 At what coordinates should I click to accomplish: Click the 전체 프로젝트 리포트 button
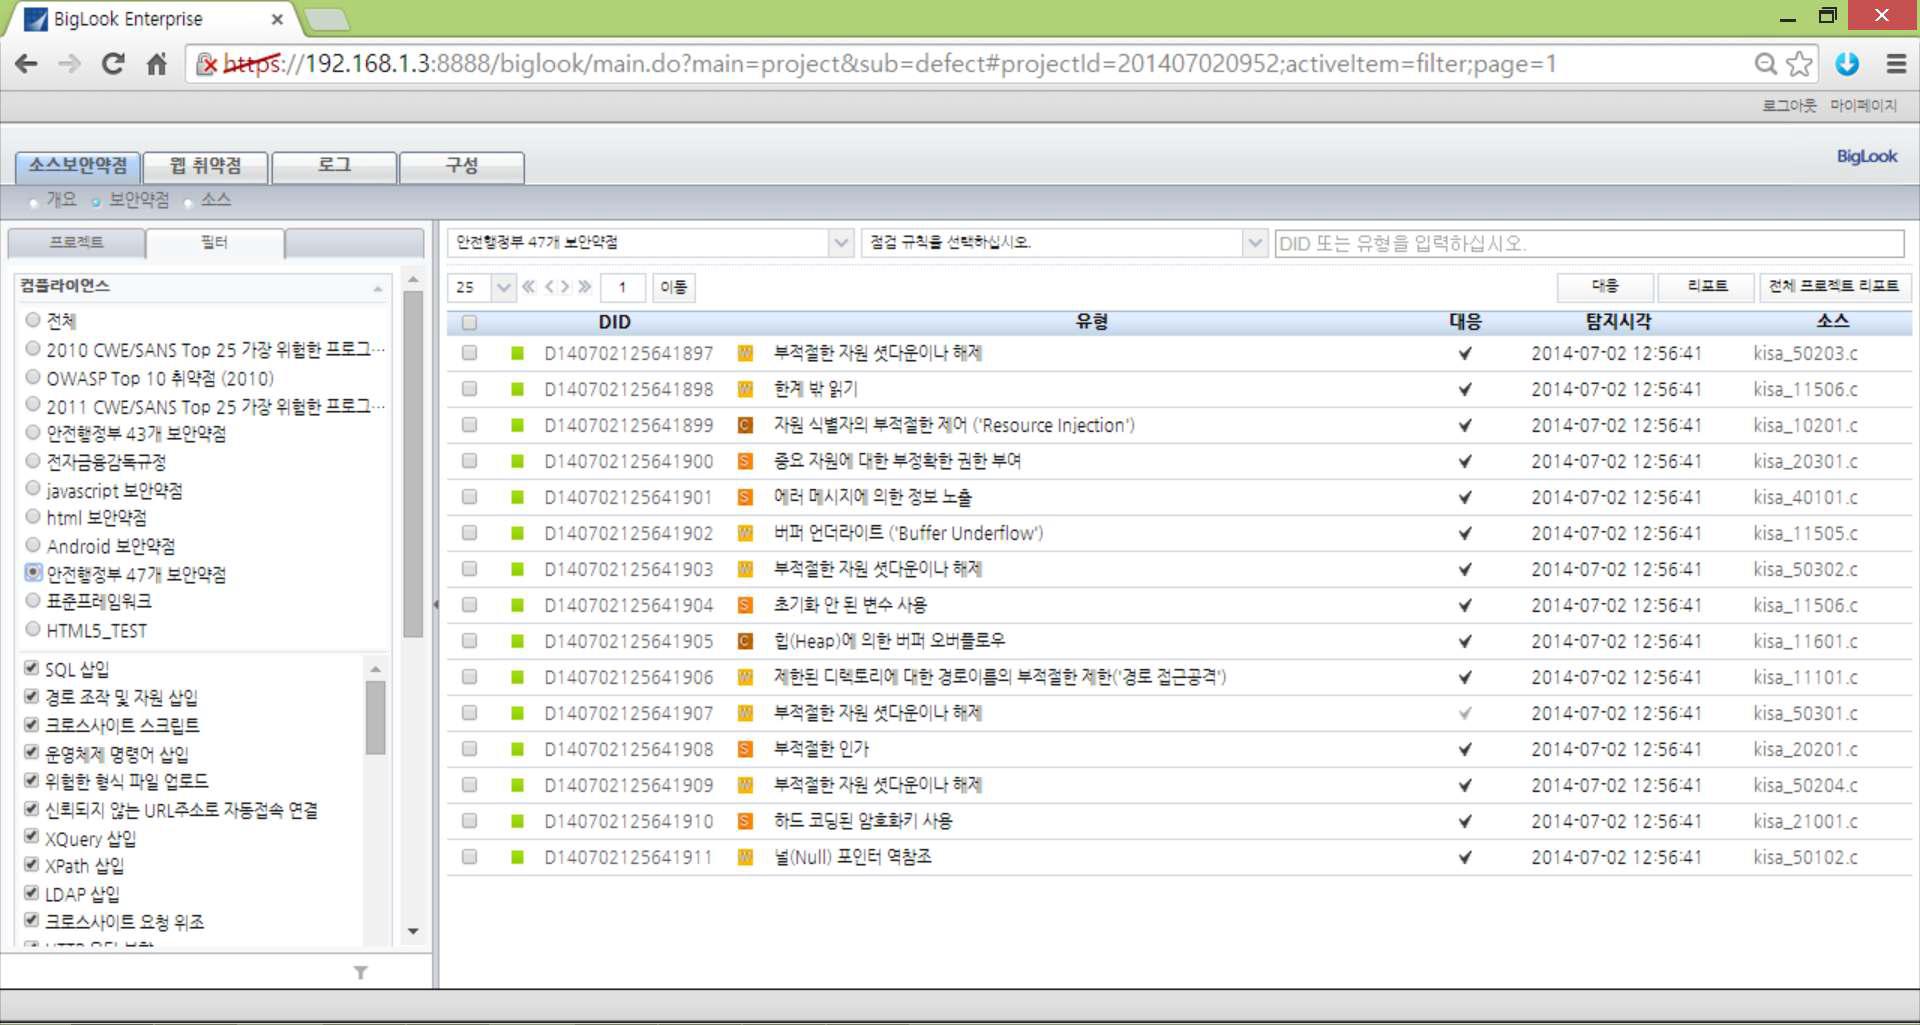1835,286
